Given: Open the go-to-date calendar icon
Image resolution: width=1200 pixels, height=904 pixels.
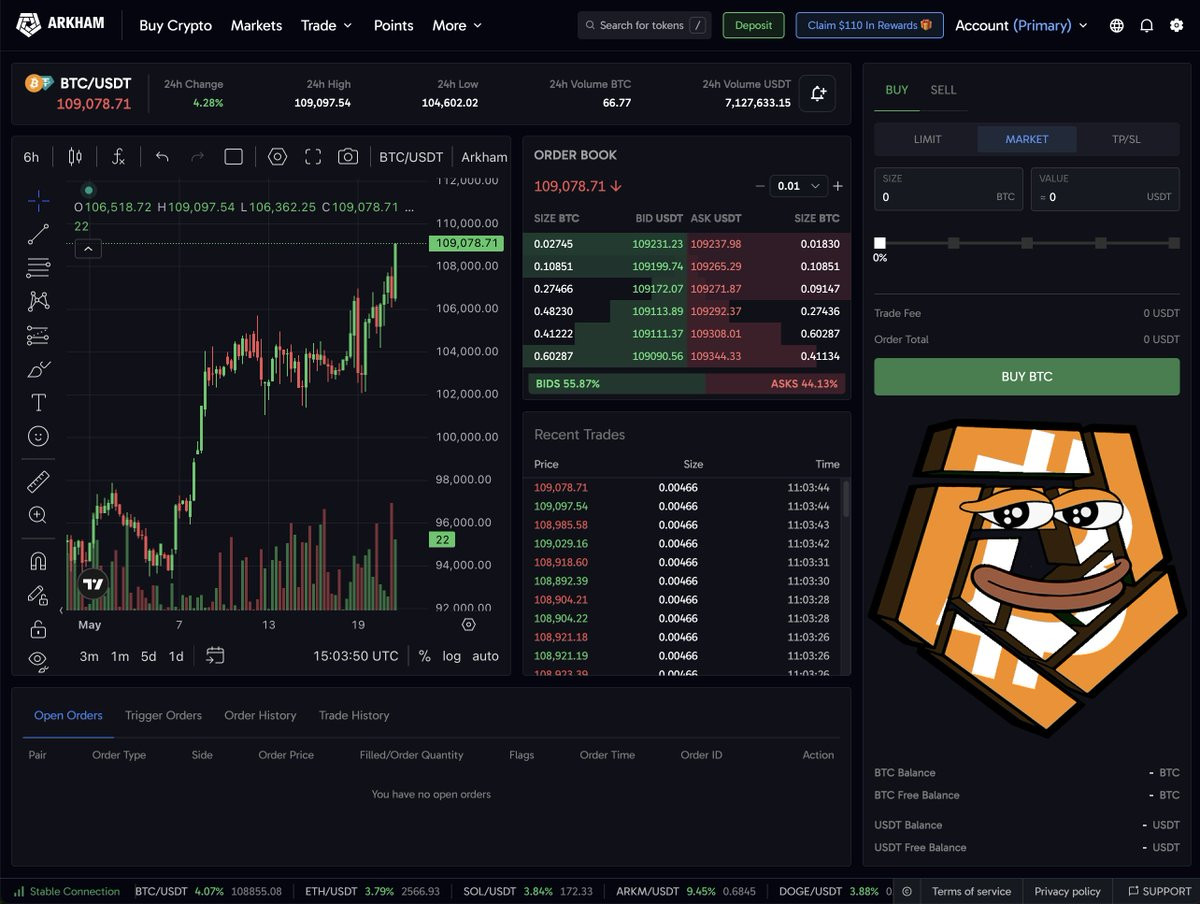Looking at the screenshot, I should (x=215, y=656).
